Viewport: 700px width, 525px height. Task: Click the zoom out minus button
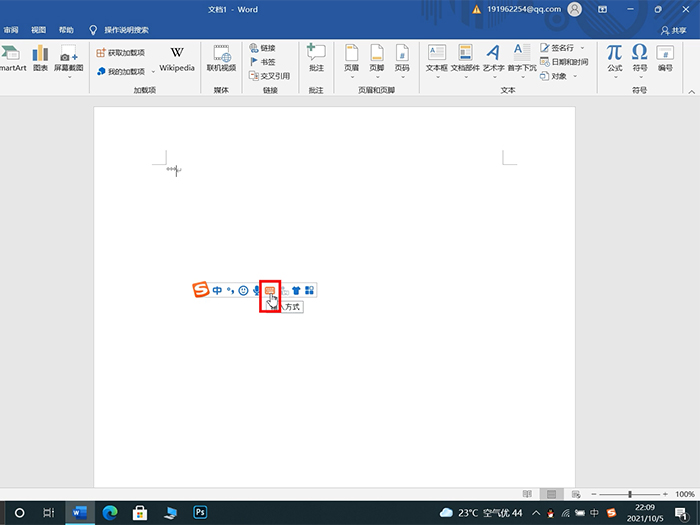594,494
